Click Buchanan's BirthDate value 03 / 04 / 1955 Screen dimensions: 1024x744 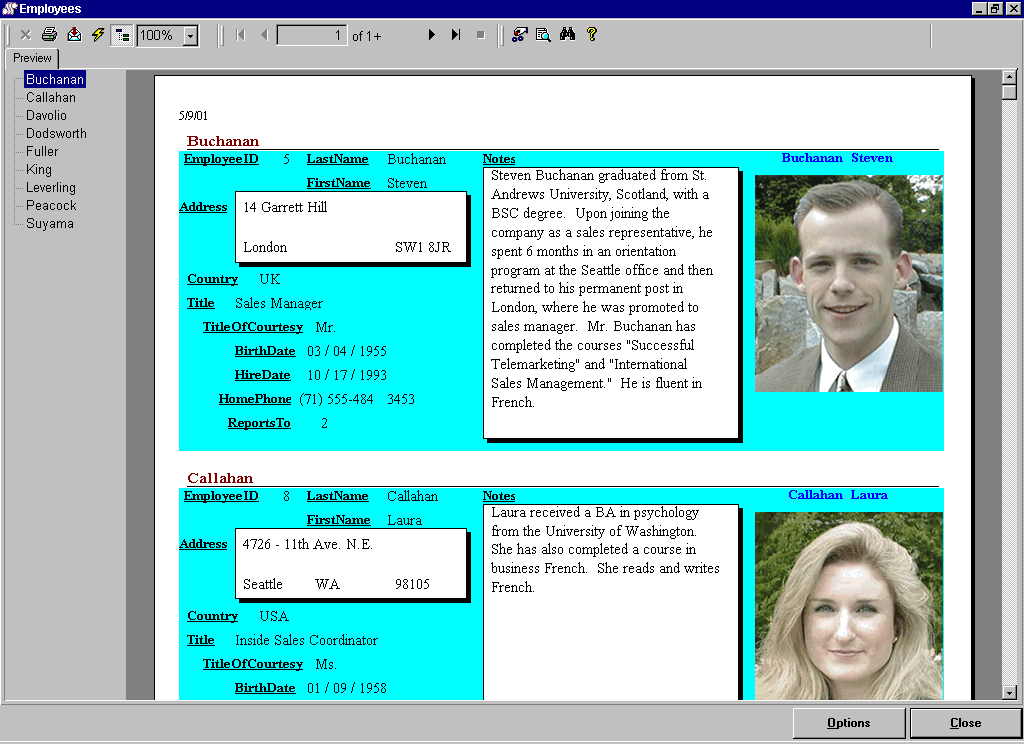[347, 351]
